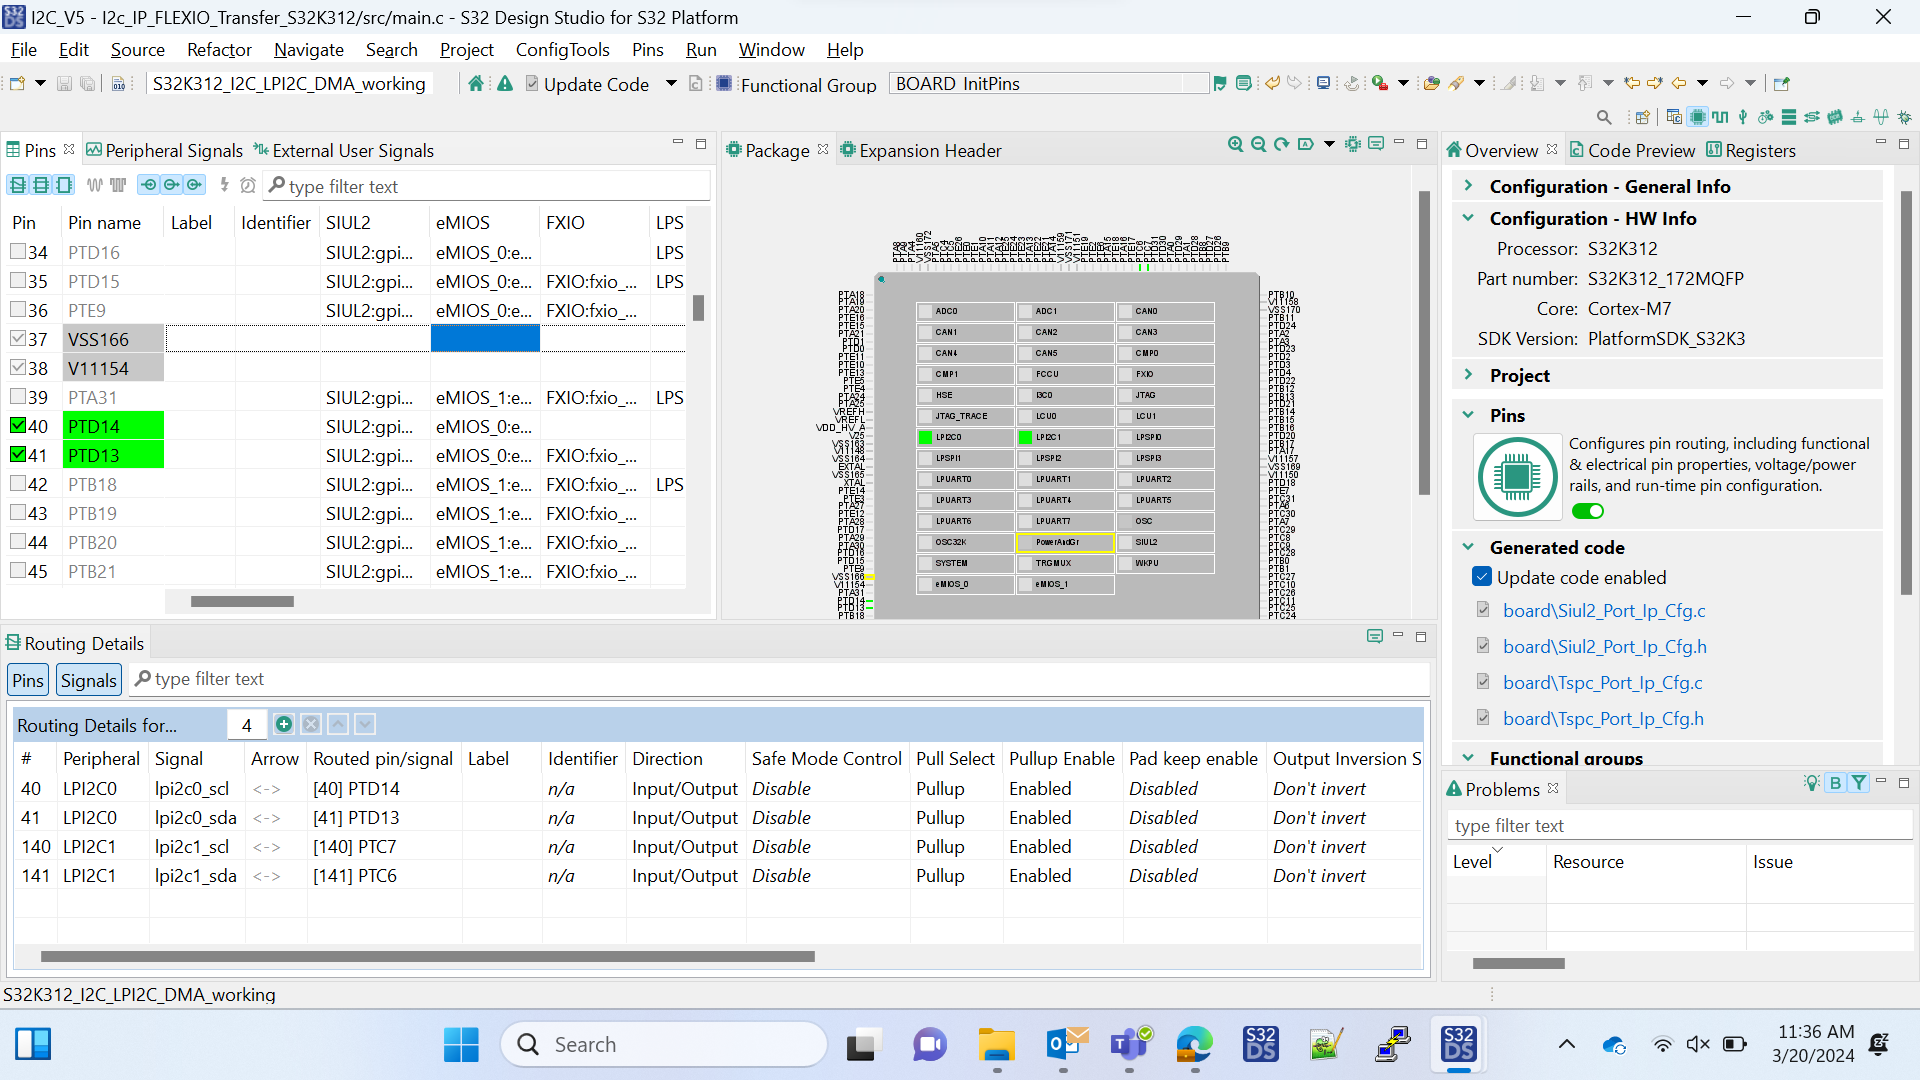Open Microsoft Teams from the taskbar
This screenshot has height=1080, width=1920.
tap(1129, 1044)
